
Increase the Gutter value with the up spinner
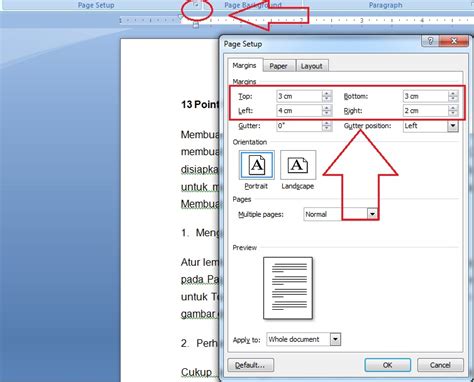[x=327, y=123]
